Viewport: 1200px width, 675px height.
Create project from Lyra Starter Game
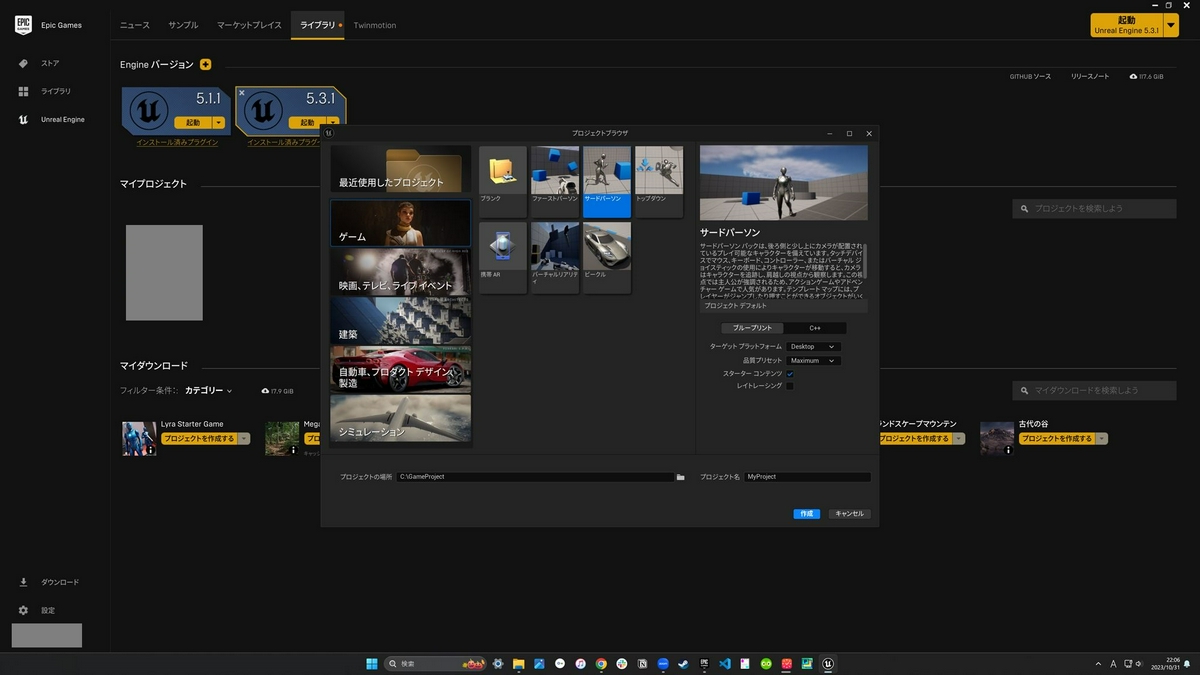point(199,439)
